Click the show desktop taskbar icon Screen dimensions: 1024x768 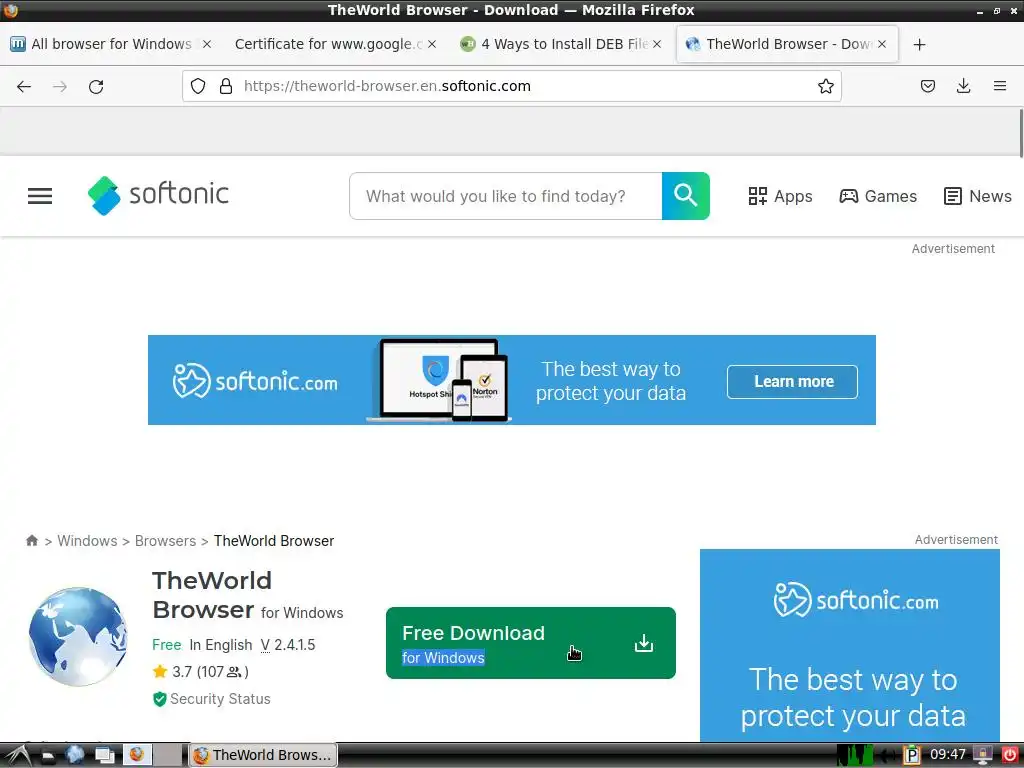pyautogui.click(x=104, y=756)
